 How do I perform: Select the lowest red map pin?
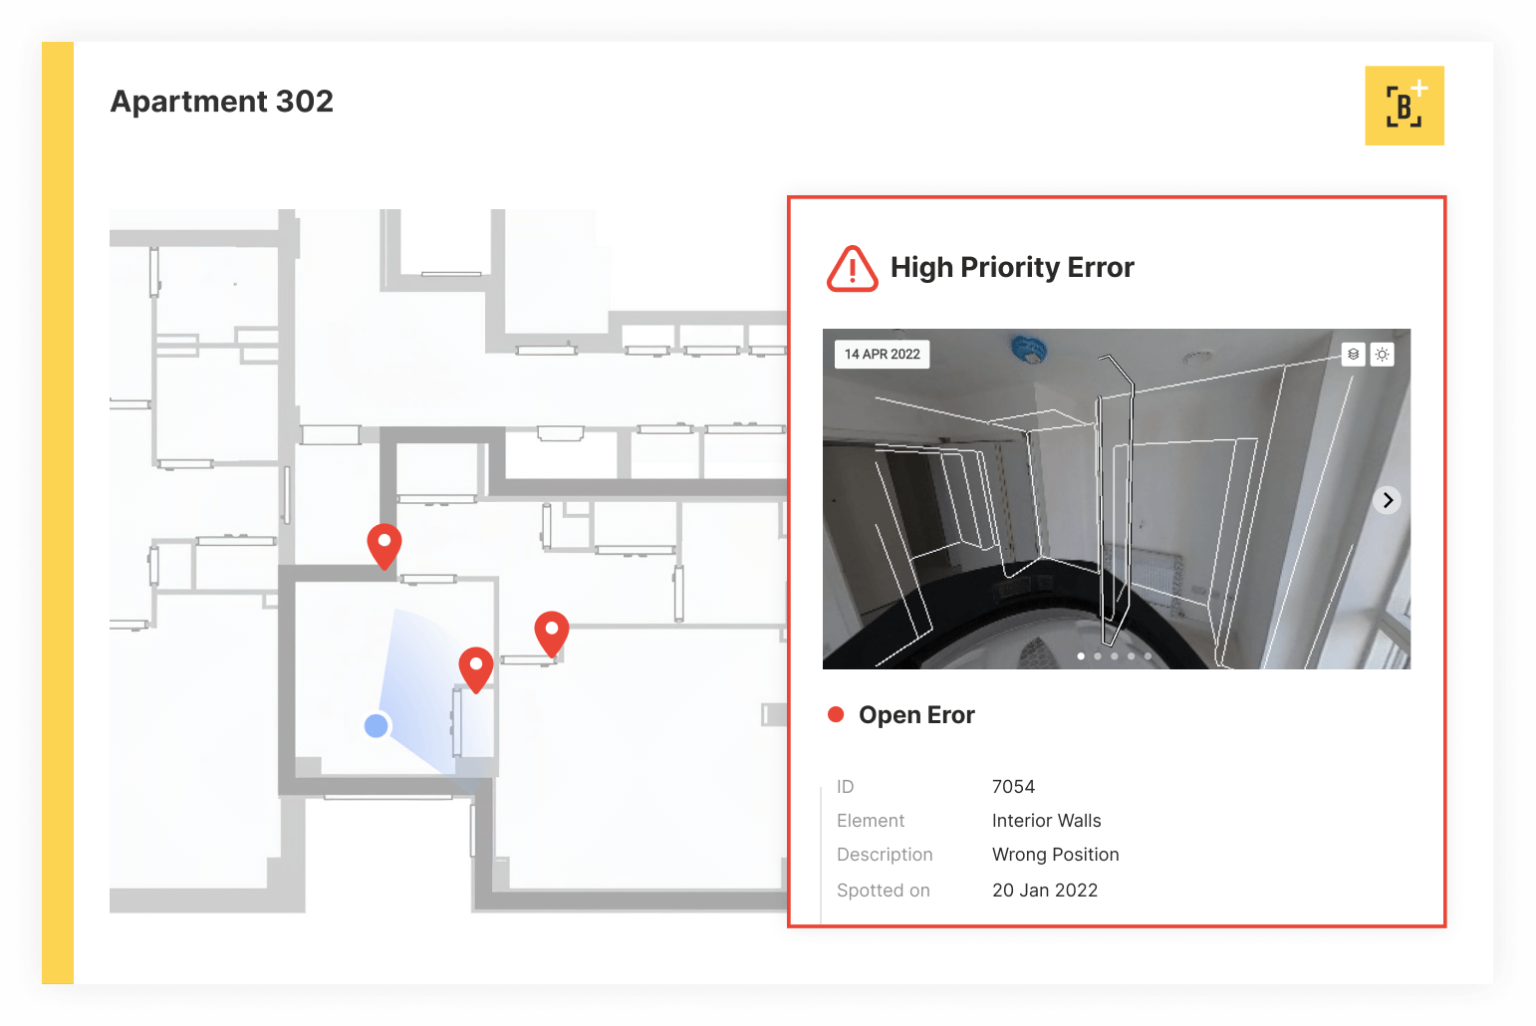pos(476,667)
